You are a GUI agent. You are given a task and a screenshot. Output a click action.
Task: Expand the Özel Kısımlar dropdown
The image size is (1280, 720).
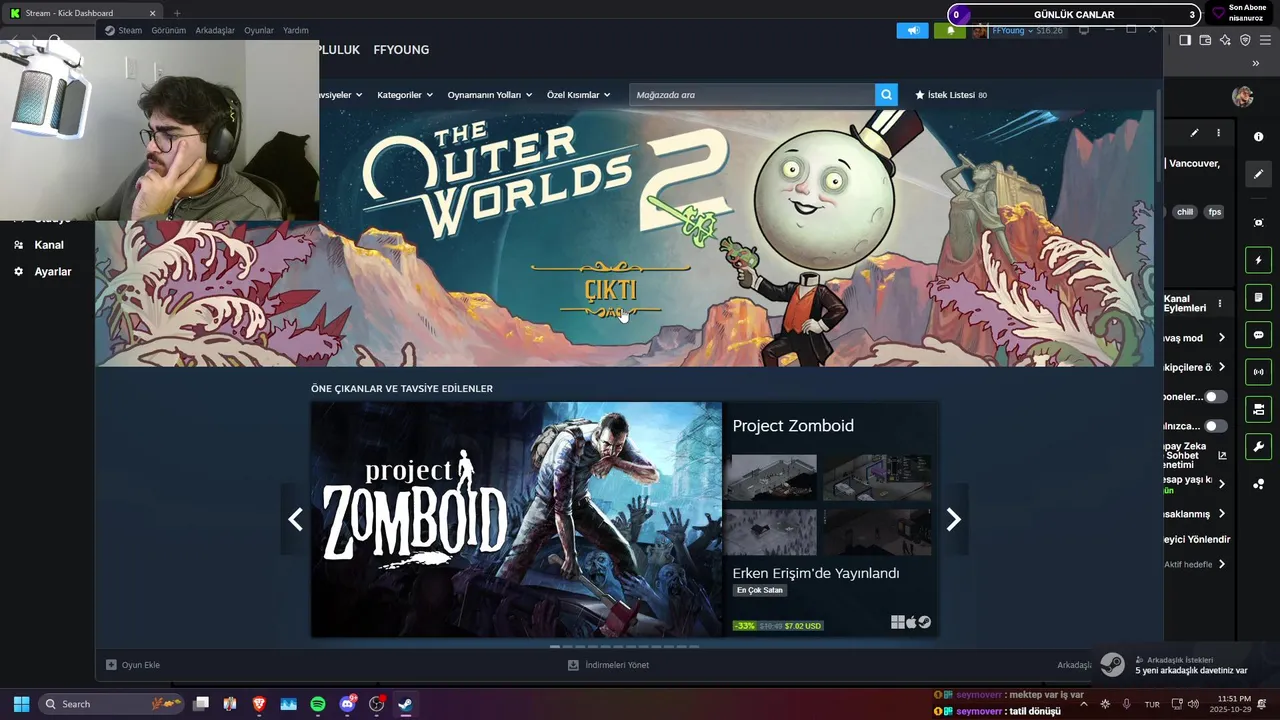[578, 95]
